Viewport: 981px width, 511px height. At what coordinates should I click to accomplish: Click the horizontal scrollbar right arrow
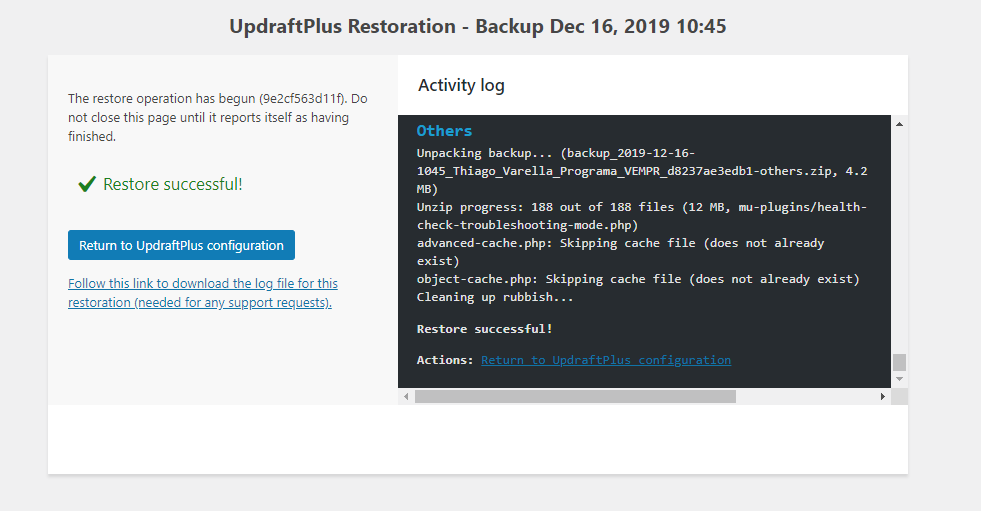882,397
